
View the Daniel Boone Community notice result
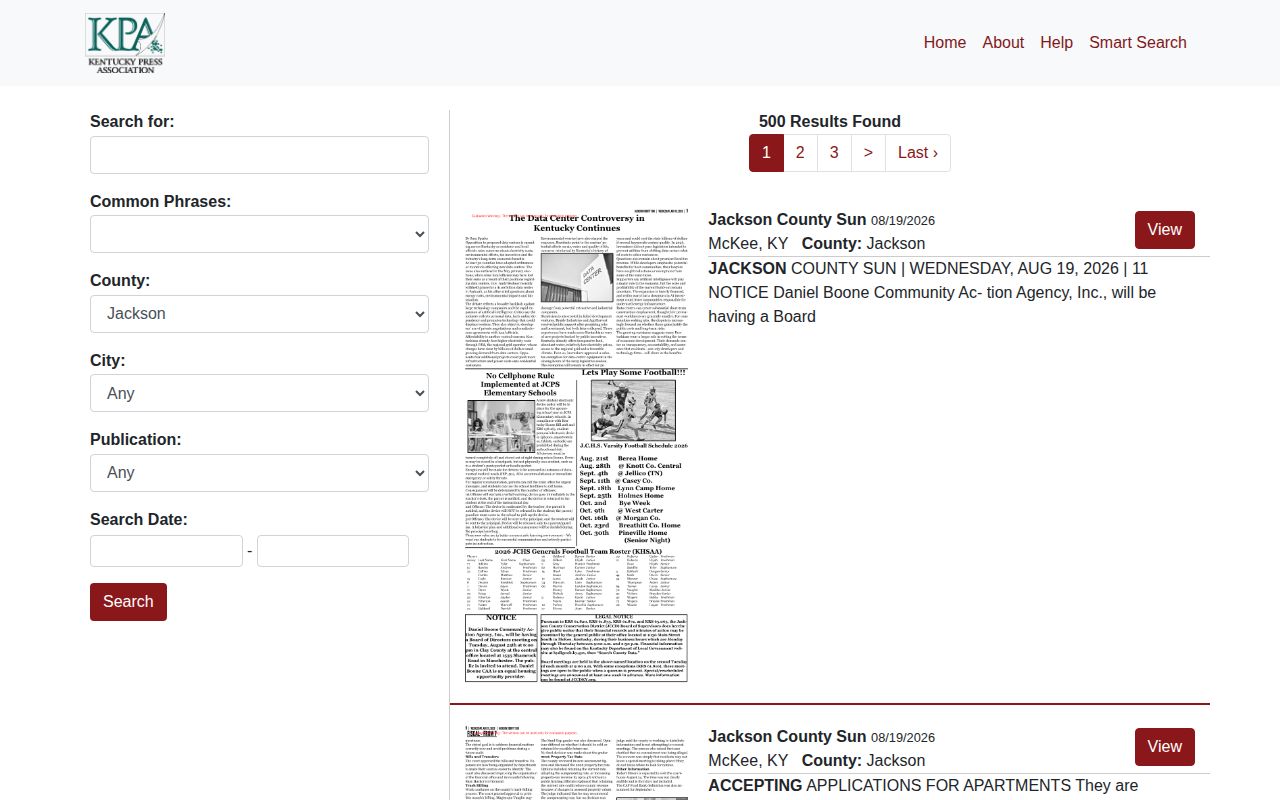1165,230
